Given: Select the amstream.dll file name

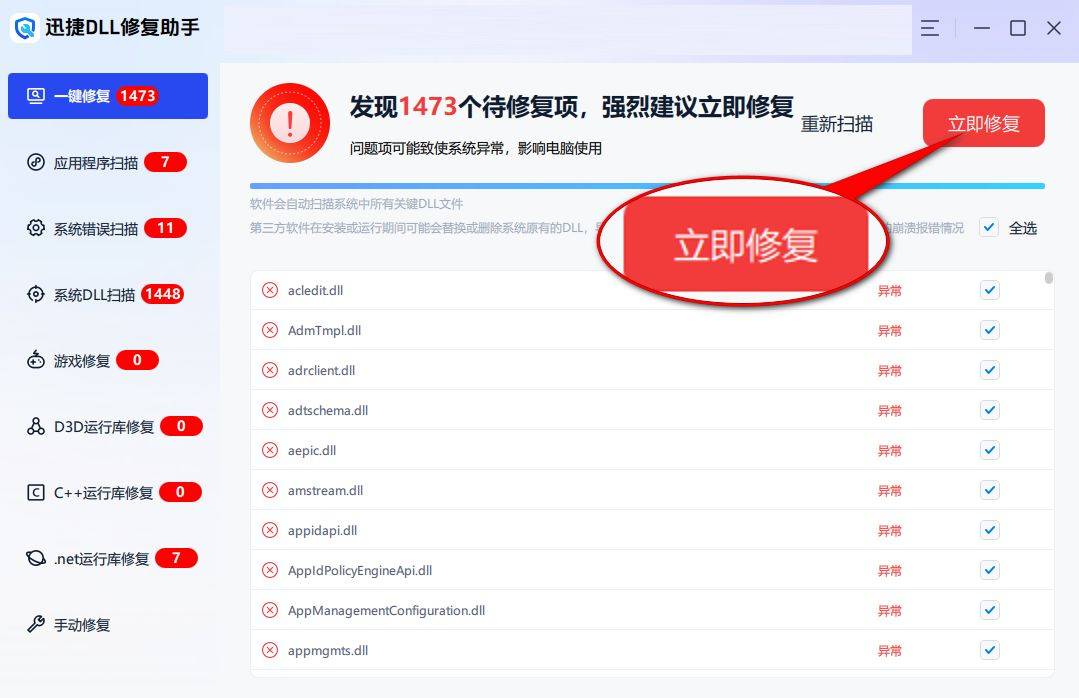Looking at the screenshot, I should click(x=325, y=490).
